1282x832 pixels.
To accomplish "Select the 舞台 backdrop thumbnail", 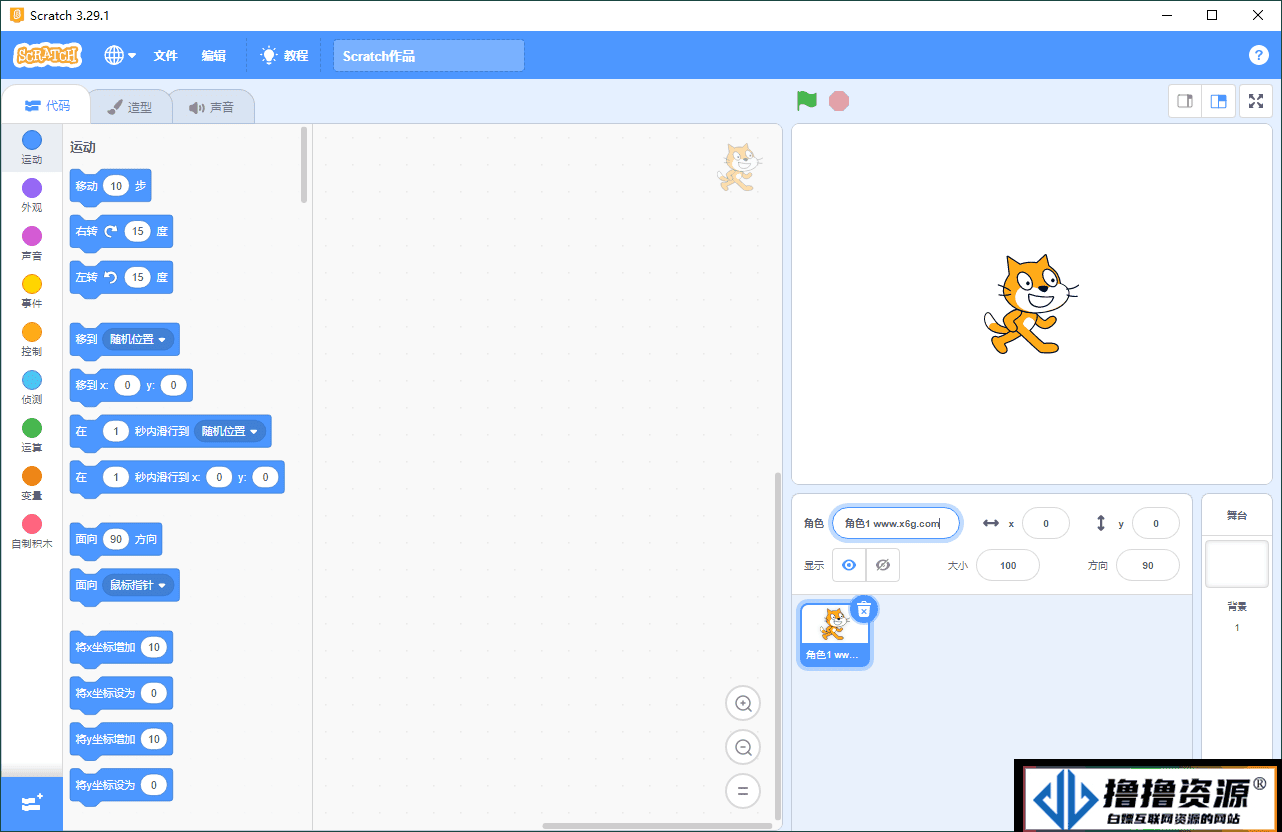I will tap(1237, 564).
